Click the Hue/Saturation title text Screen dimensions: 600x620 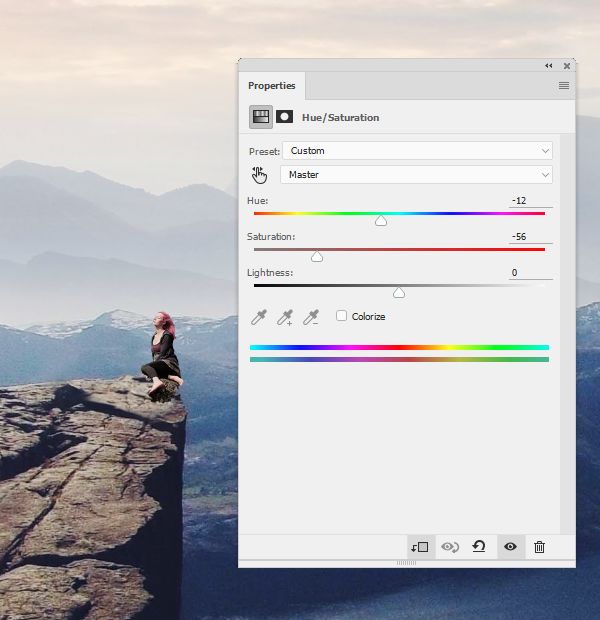click(341, 117)
